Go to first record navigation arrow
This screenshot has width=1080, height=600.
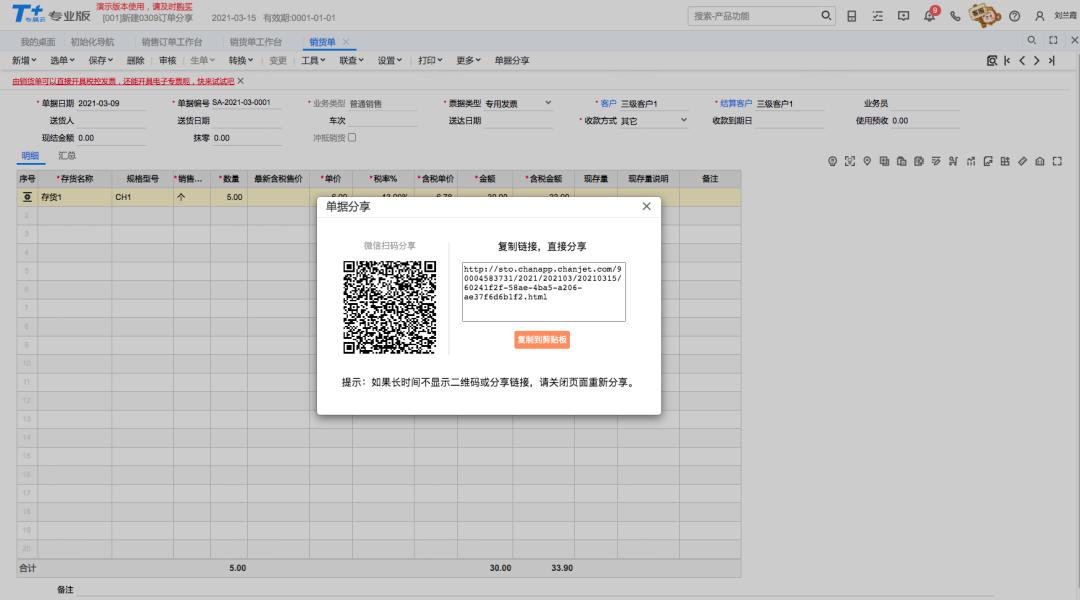(x=1007, y=61)
